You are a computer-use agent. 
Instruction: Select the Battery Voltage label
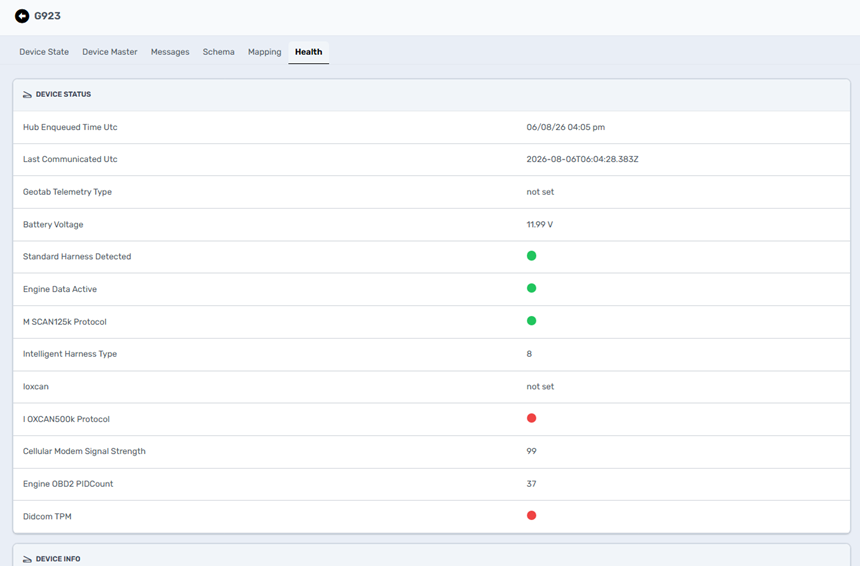pyautogui.click(x=53, y=224)
